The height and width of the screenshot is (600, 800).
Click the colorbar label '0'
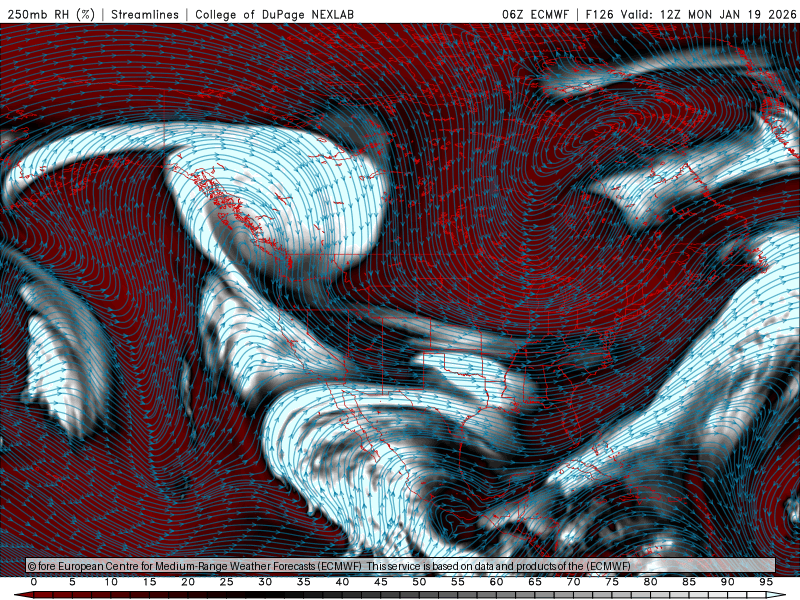click(x=34, y=582)
